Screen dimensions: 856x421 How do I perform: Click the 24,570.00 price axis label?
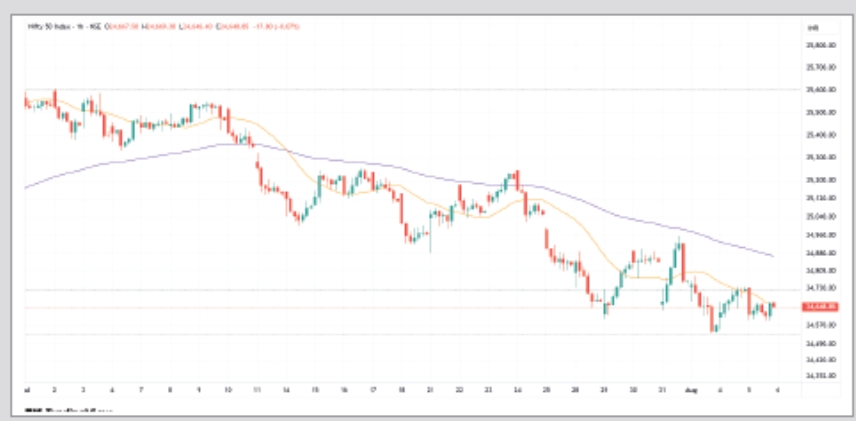coord(819,325)
